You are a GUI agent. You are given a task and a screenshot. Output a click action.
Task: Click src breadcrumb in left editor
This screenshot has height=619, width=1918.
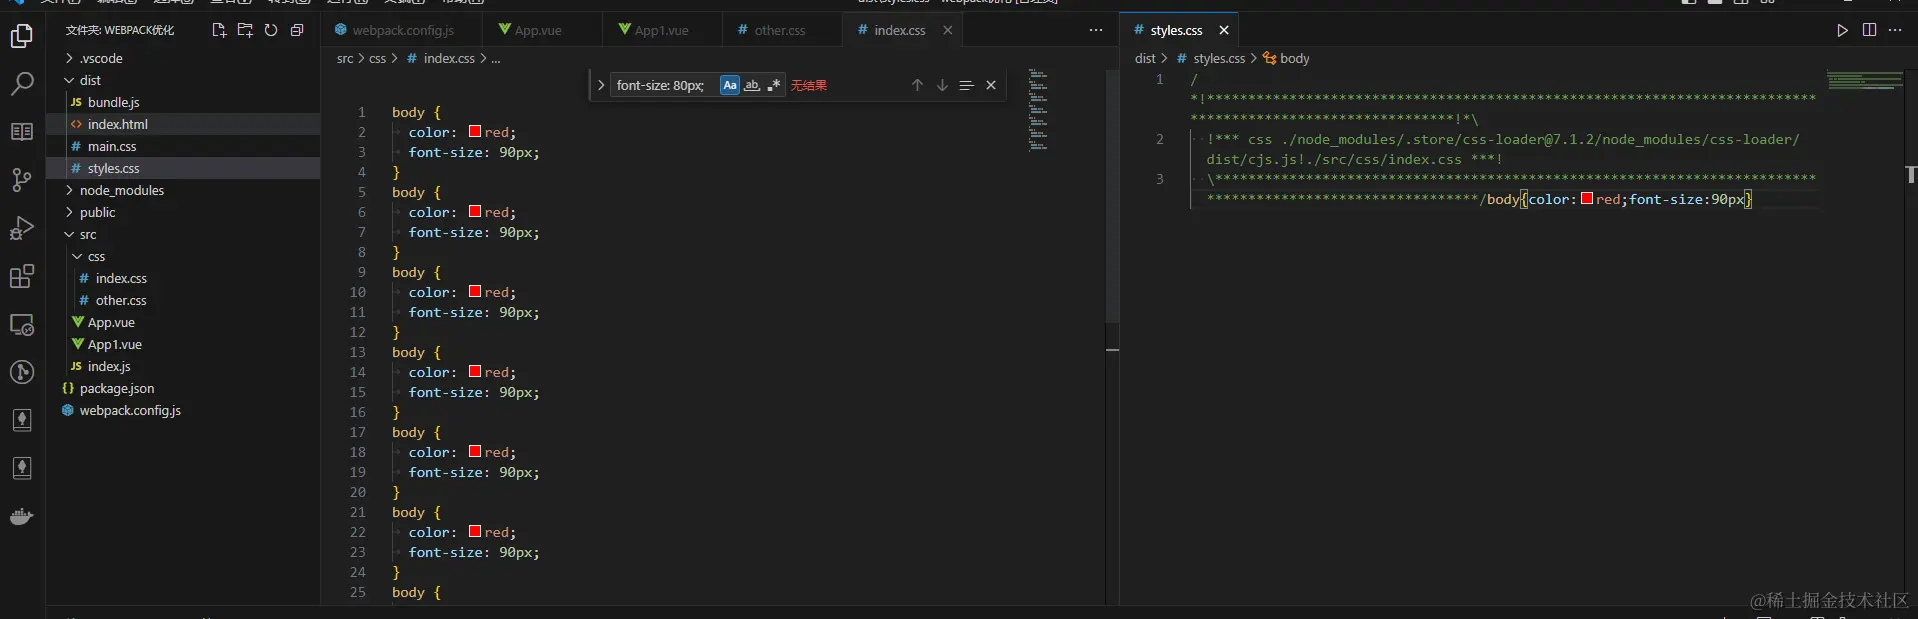[345, 58]
